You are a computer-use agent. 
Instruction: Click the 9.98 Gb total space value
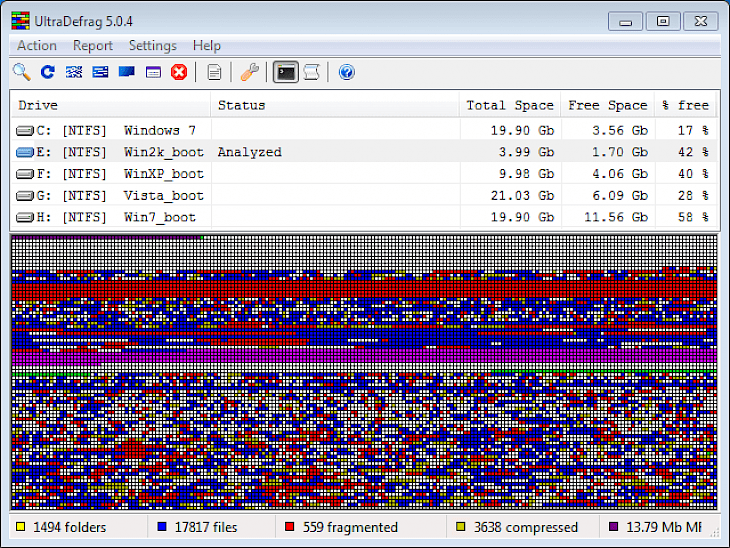[x=527, y=174]
